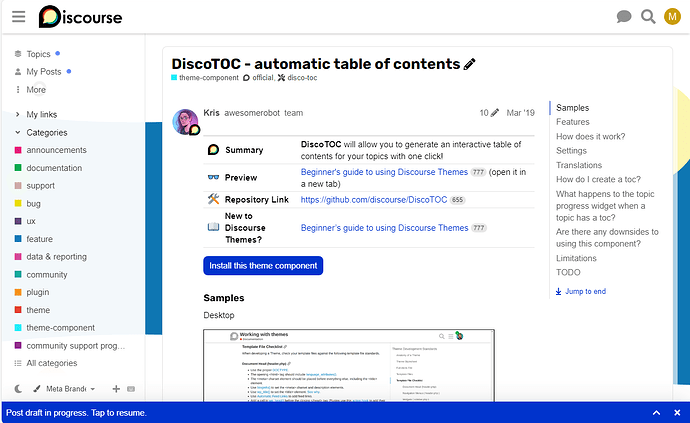Open Kris's avatar profile picture
The height and width of the screenshot is (423, 690).
coord(185,122)
